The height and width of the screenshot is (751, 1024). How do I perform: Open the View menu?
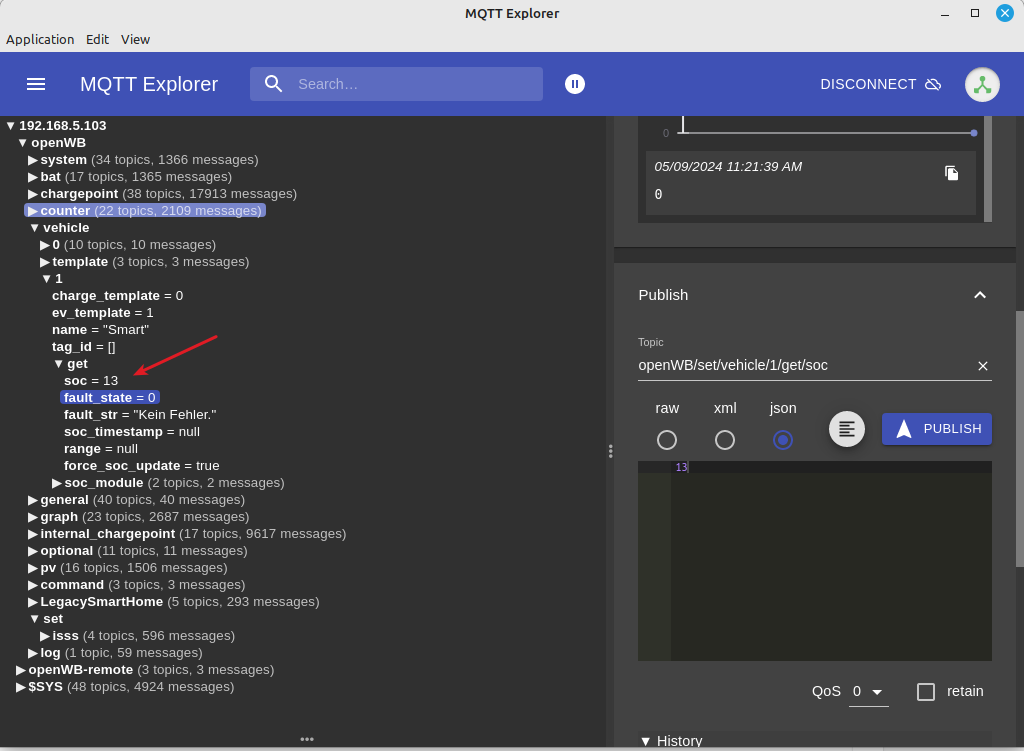click(135, 39)
